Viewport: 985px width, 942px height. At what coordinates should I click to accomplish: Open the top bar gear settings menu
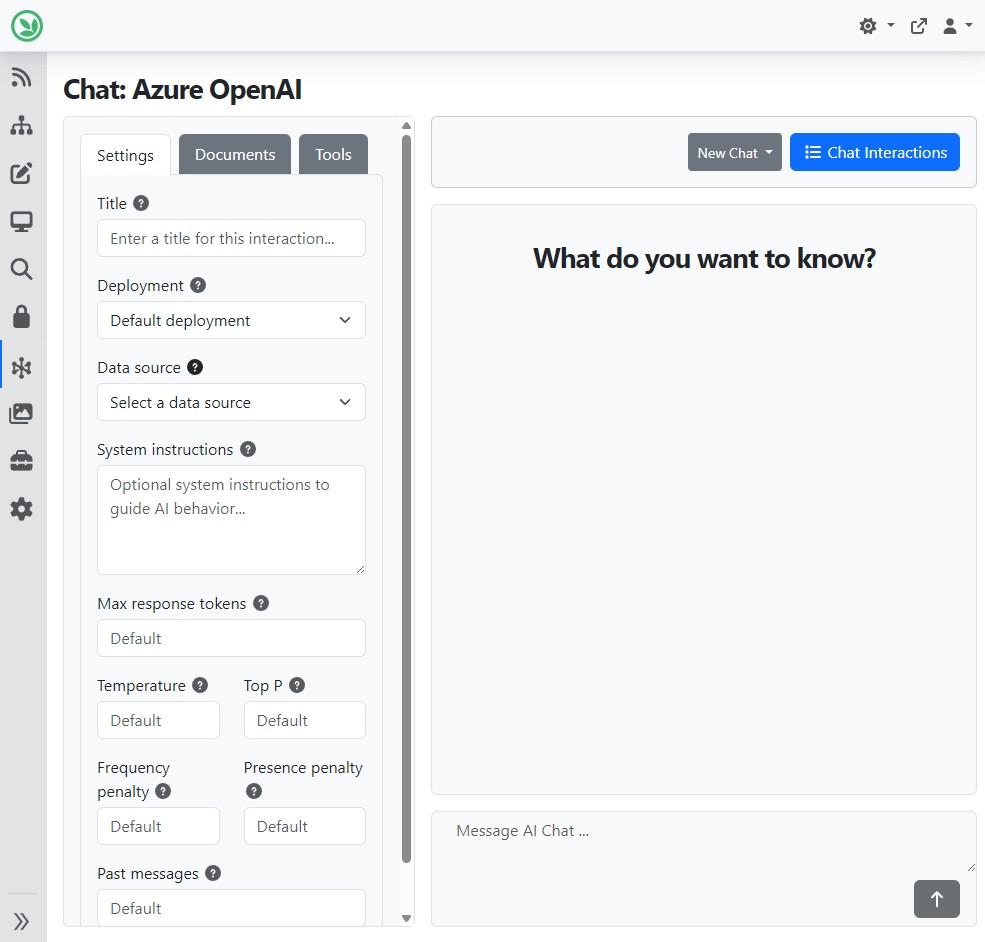(x=876, y=26)
